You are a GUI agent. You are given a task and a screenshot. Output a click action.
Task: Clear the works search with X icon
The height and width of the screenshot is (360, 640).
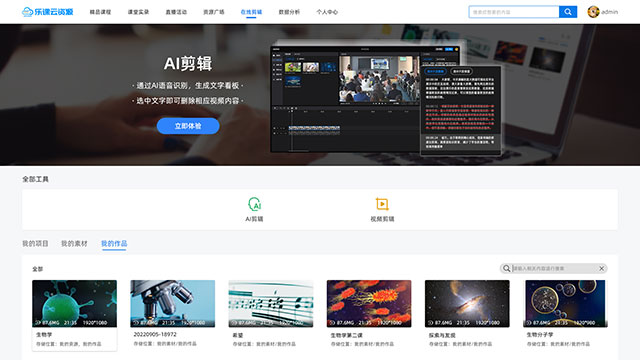point(601,268)
